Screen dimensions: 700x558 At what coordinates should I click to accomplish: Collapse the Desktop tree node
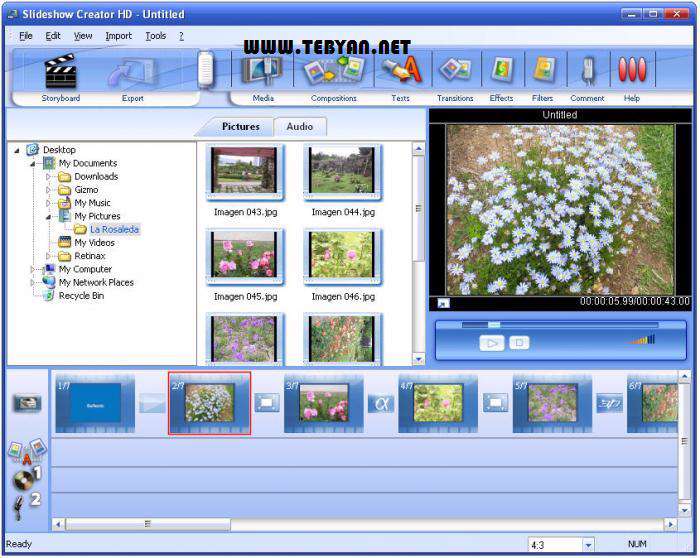(x=17, y=150)
